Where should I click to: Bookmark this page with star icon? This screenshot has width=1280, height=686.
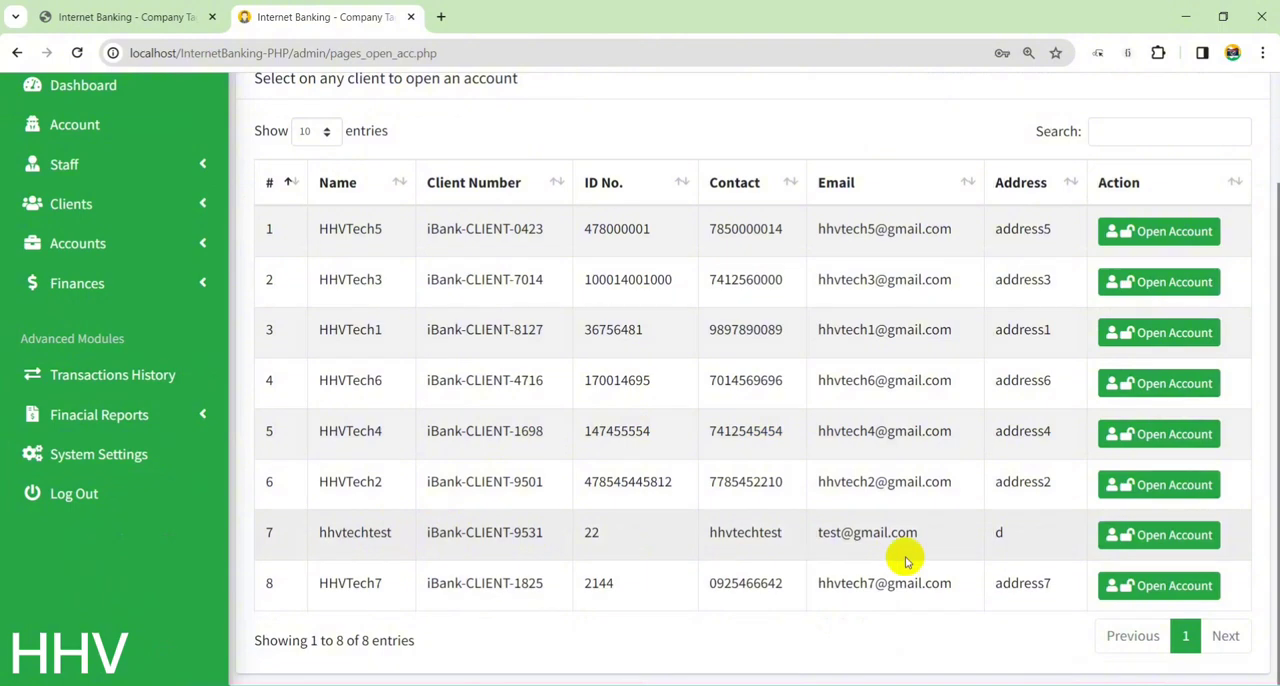[1056, 53]
